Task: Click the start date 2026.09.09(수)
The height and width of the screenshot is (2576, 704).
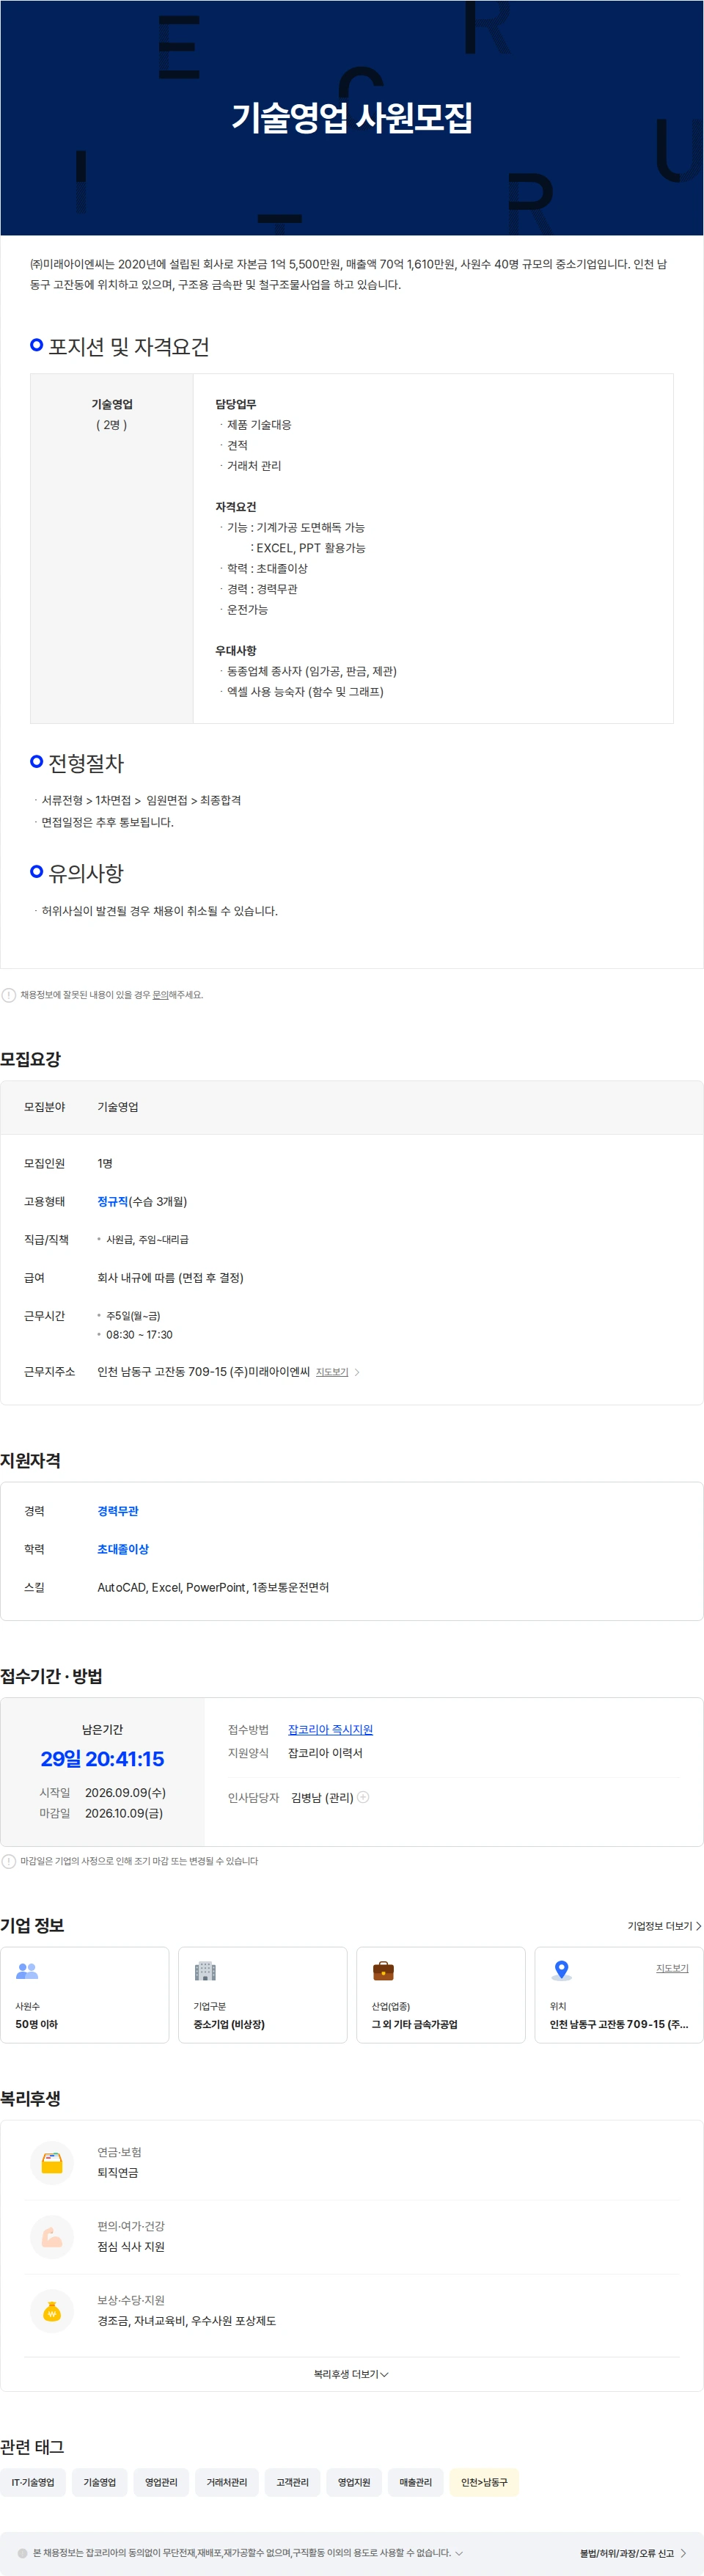Action: pyautogui.click(x=125, y=1792)
